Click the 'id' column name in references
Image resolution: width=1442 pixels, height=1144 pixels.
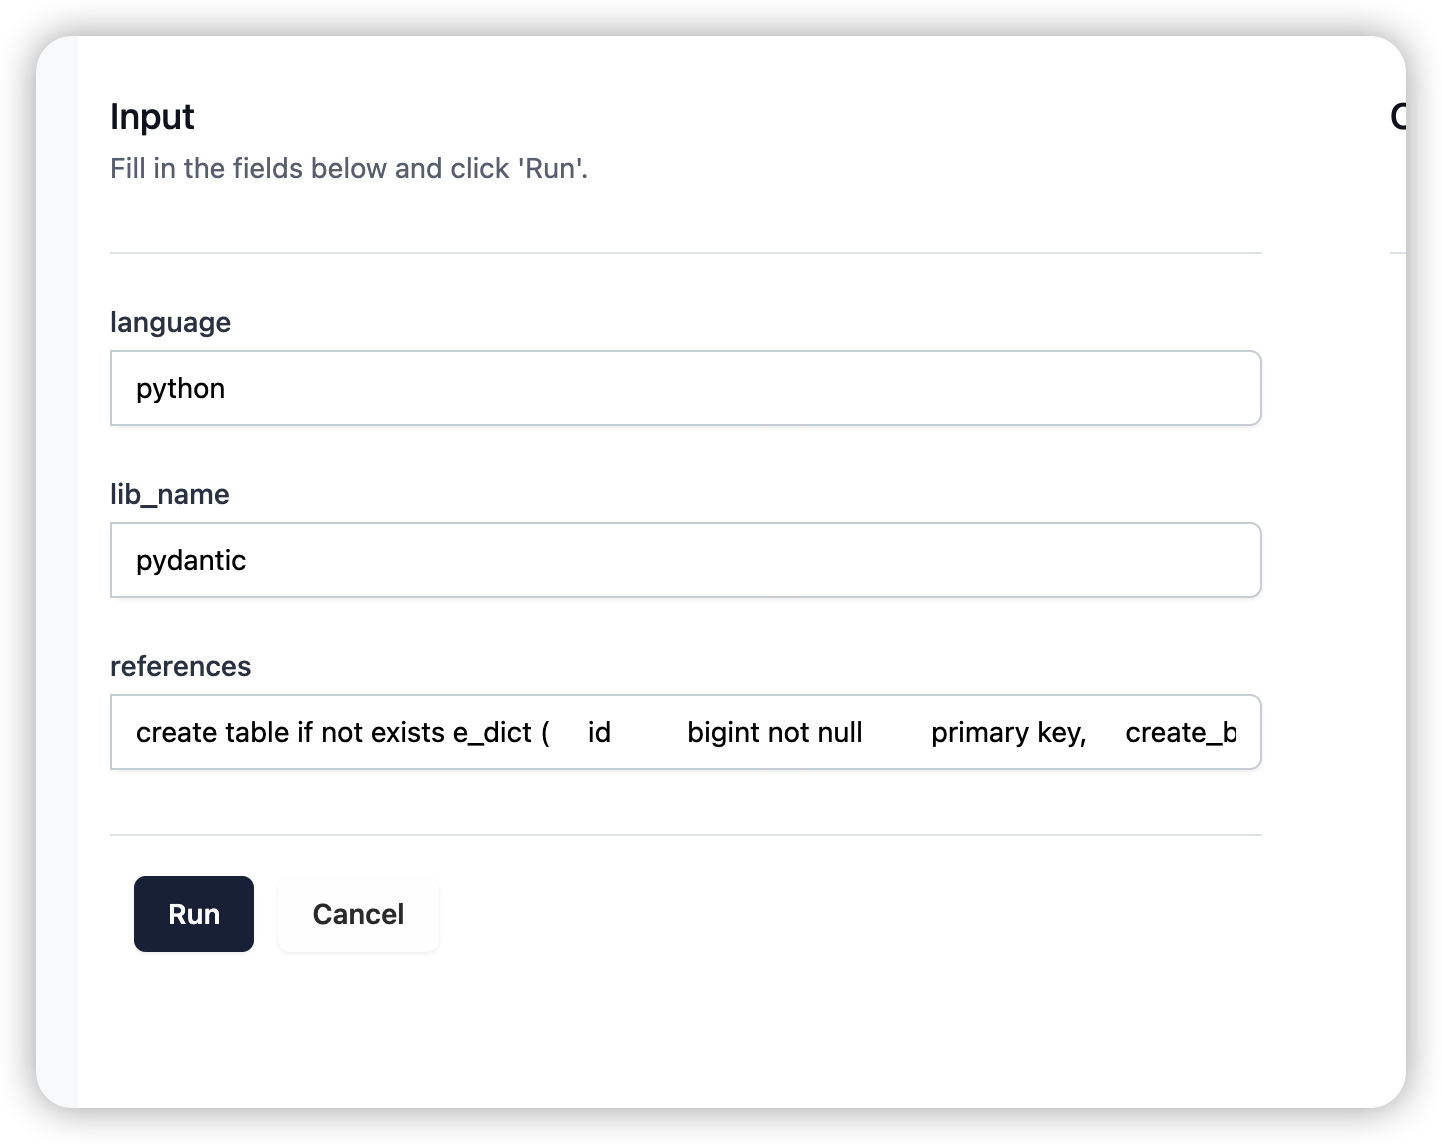[x=599, y=732]
